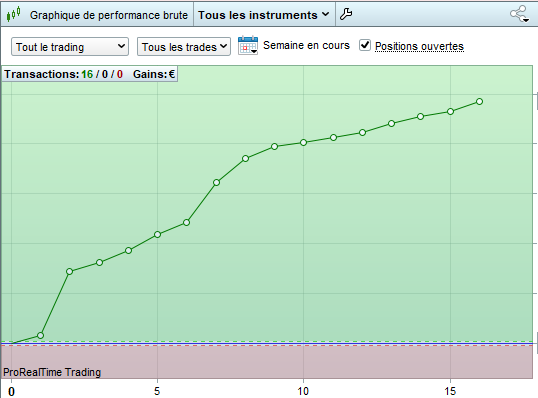Image resolution: width=538 pixels, height=398 pixels.
Task: Select the data point at trade 15
Action: pyautogui.click(x=451, y=112)
